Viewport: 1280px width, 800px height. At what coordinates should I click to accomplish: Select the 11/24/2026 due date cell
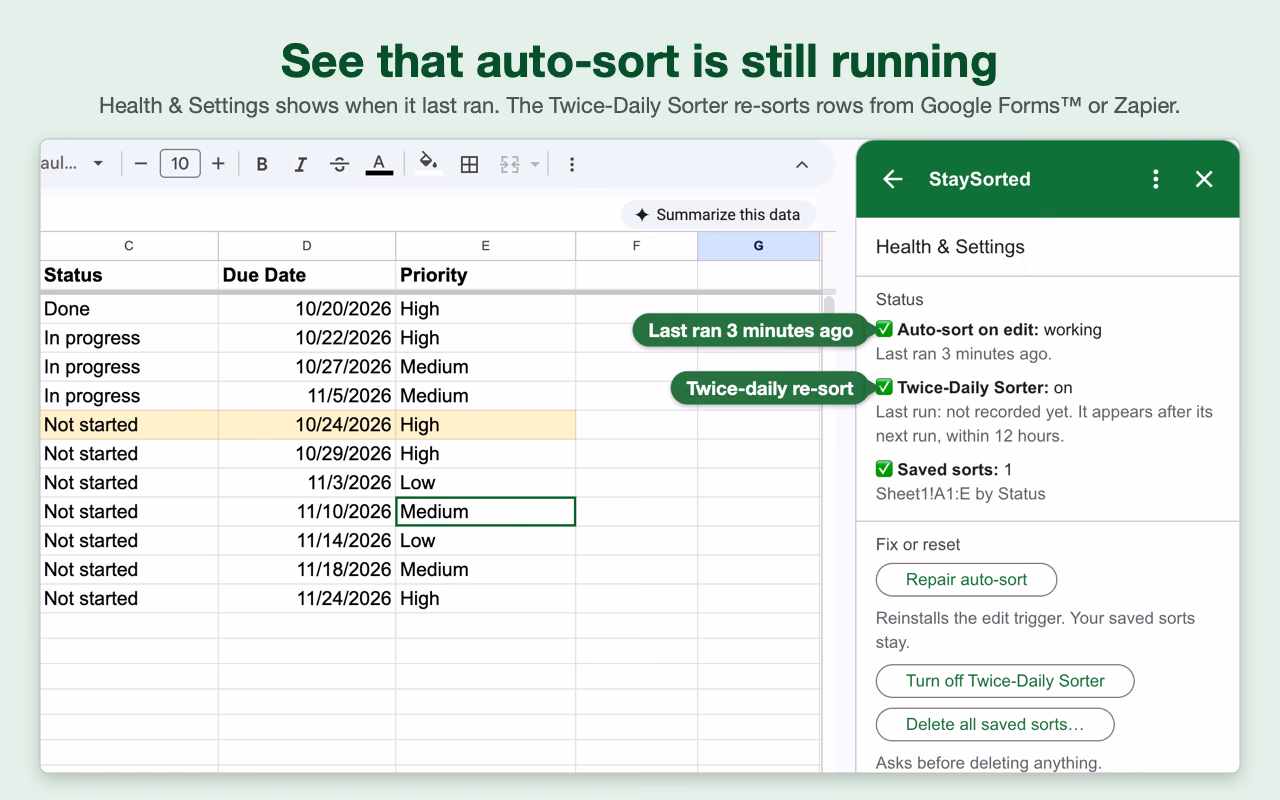pyautogui.click(x=307, y=599)
